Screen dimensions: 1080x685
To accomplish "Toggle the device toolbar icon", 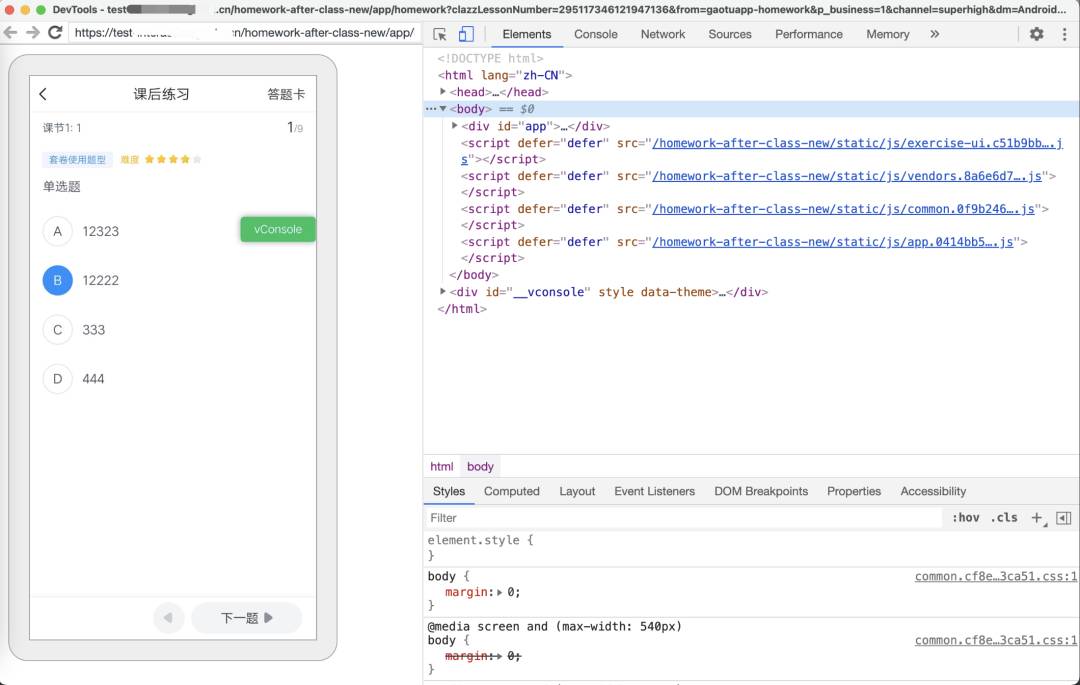I will (x=466, y=34).
